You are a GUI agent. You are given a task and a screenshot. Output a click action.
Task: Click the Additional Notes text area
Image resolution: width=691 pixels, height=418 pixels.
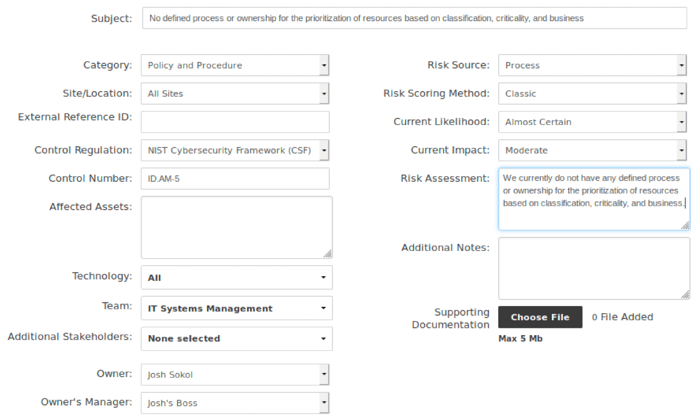coord(593,268)
